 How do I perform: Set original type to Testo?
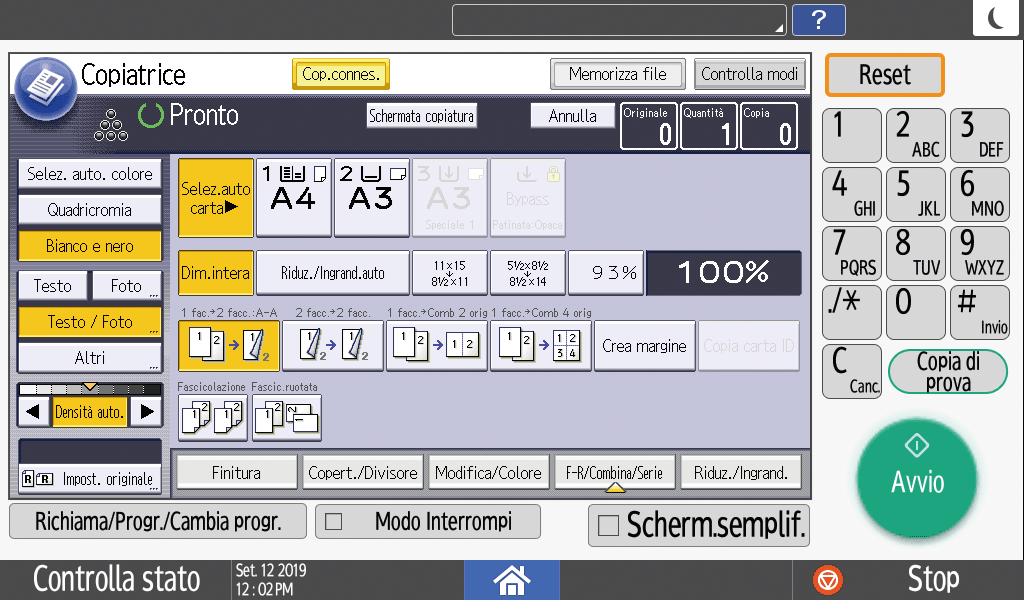tap(52, 286)
